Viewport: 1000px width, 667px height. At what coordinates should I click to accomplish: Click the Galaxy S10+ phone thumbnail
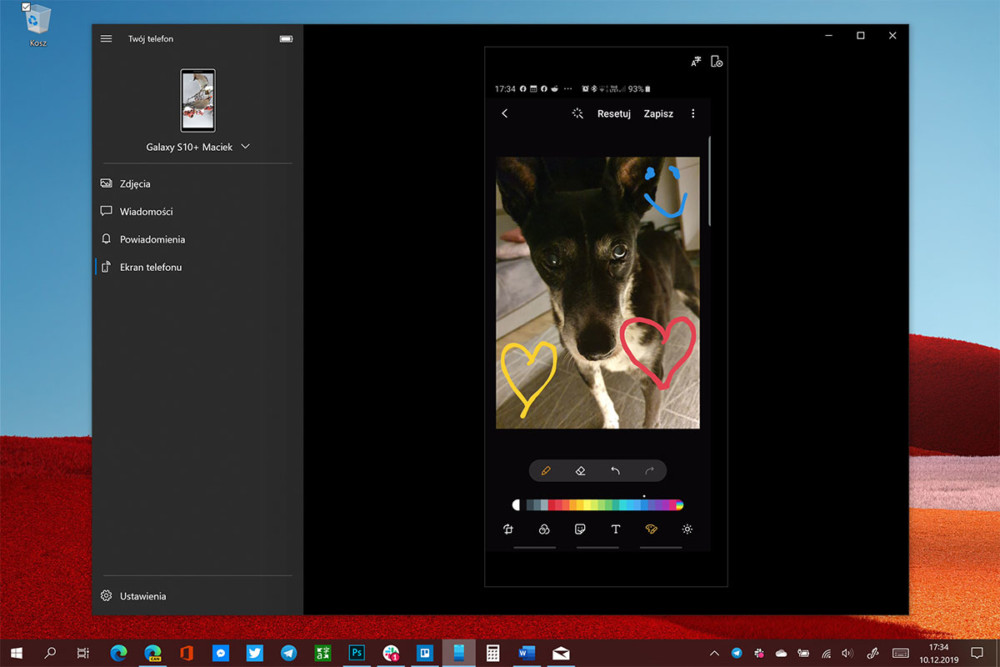[x=198, y=100]
